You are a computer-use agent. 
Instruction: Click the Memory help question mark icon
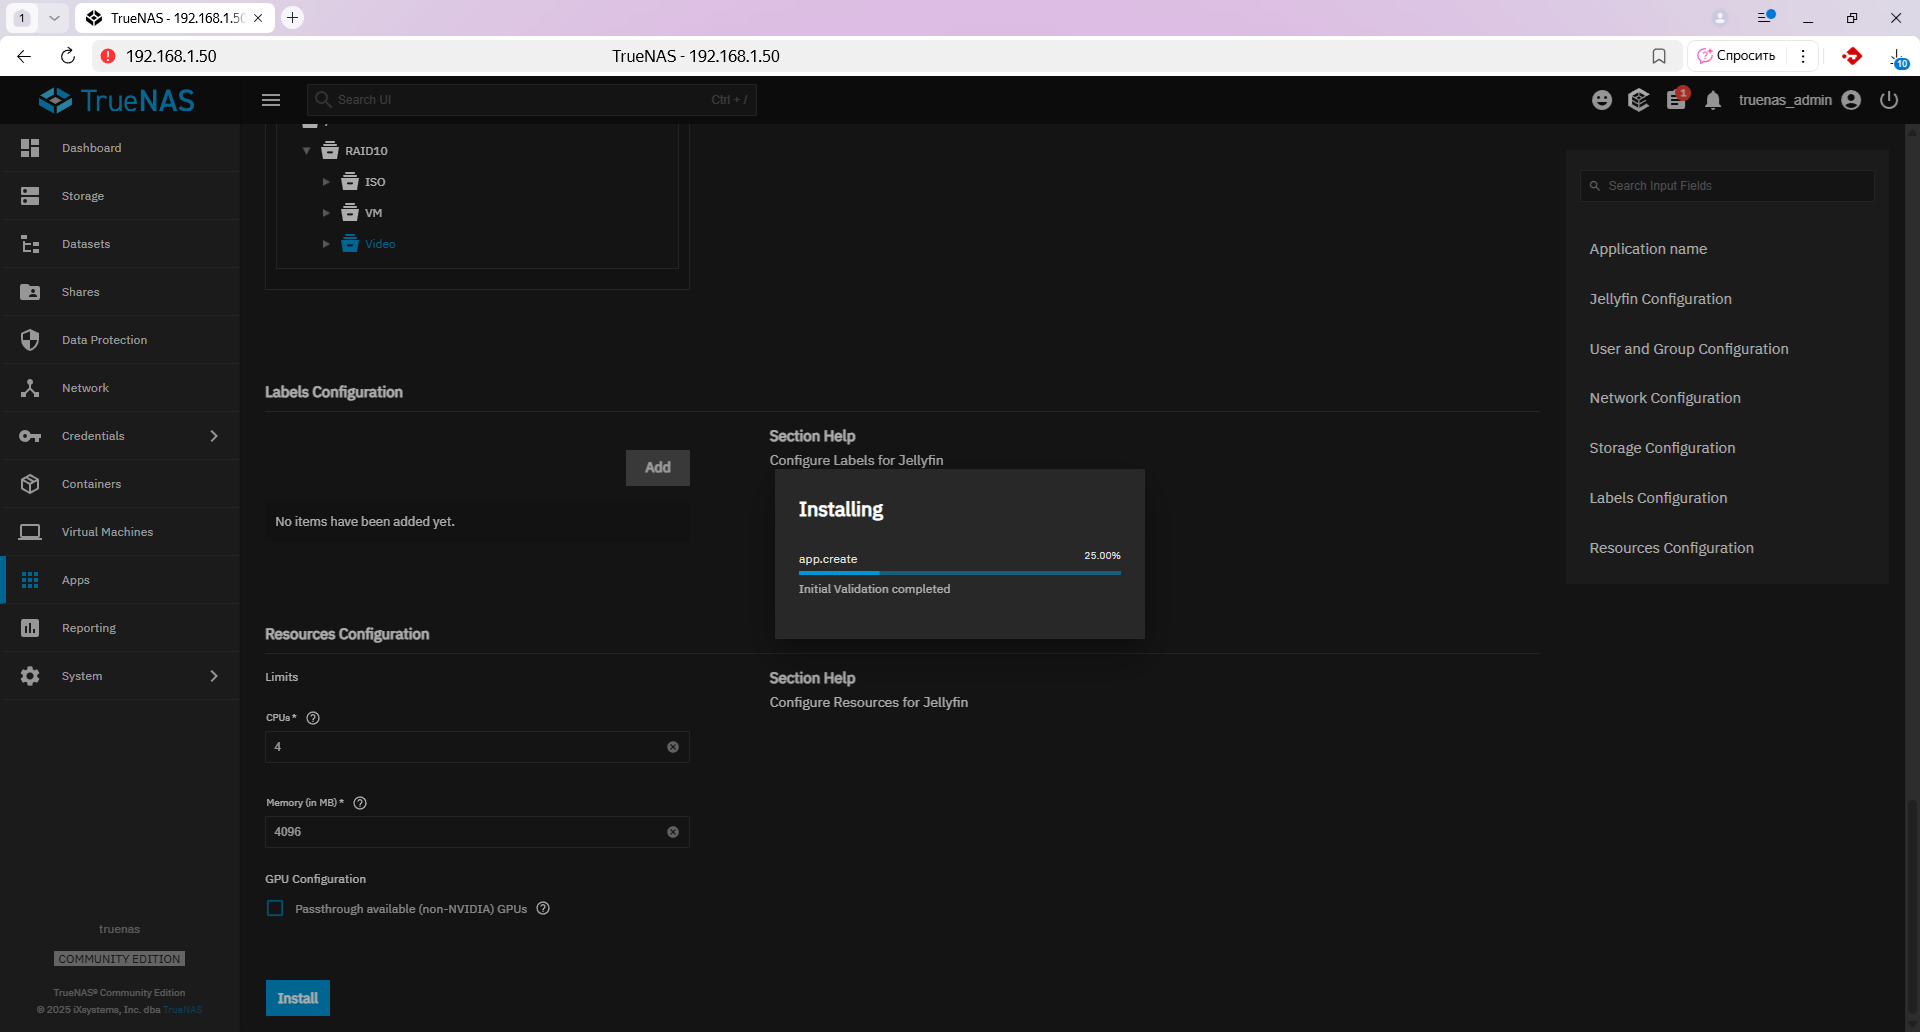pyautogui.click(x=360, y=803)
